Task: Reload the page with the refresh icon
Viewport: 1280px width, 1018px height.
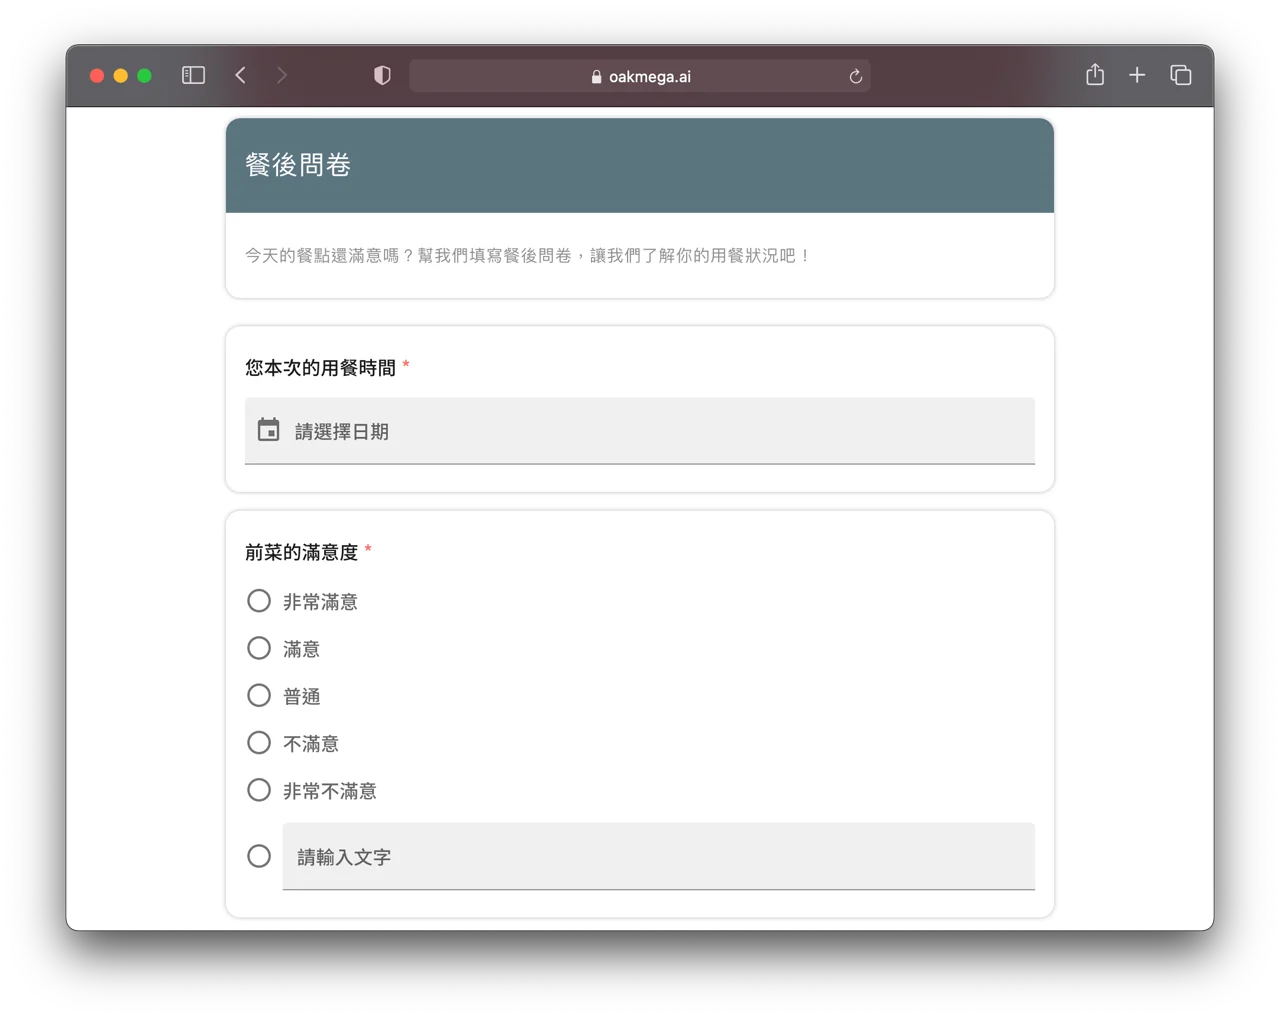Action: point(856,76)
